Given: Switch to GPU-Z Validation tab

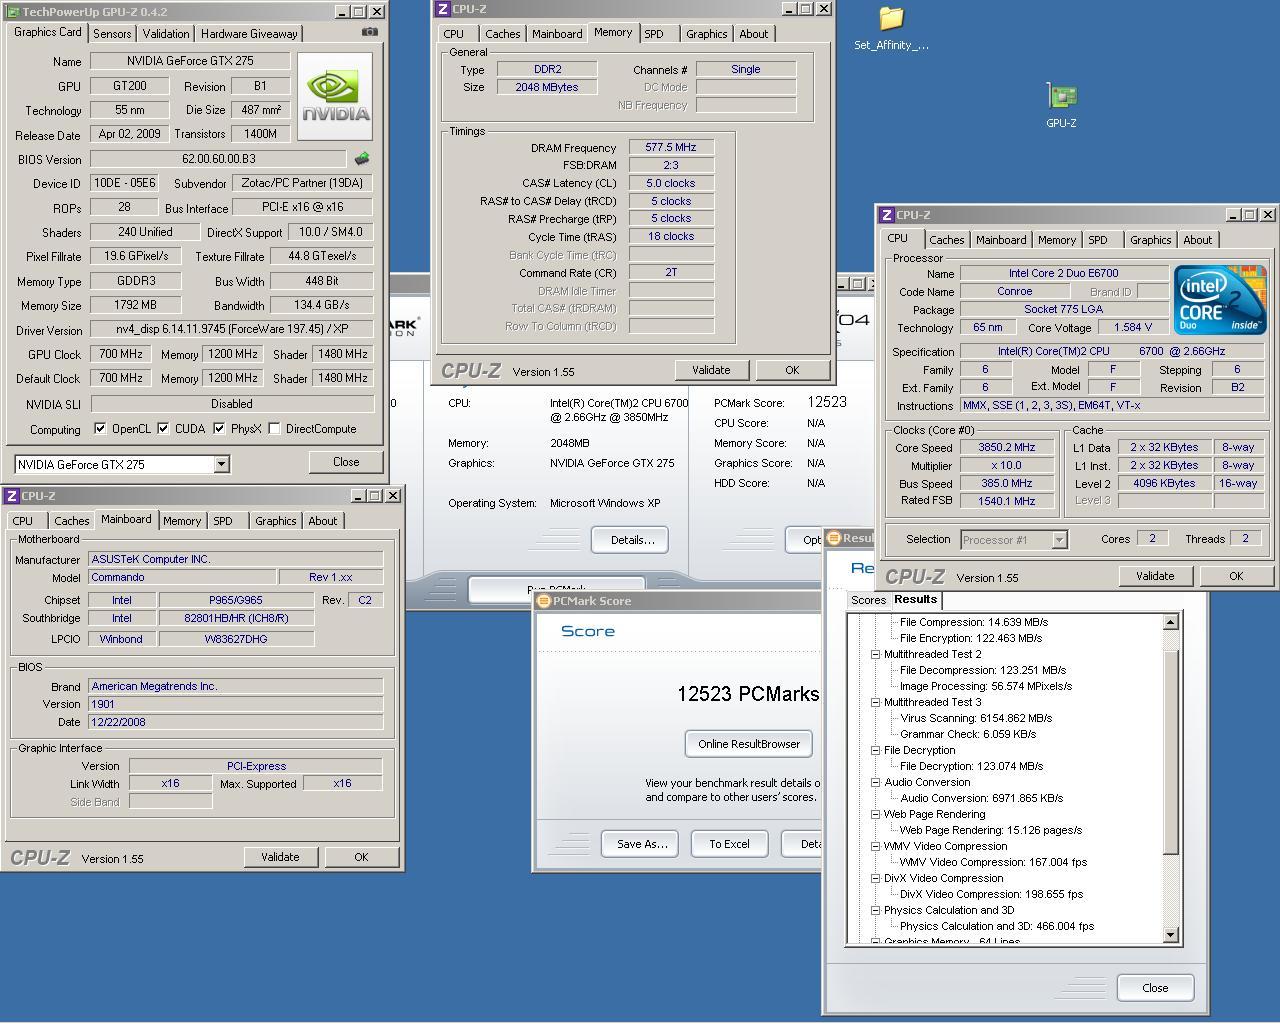Looking at the screenshot, I should coord(166,34).
